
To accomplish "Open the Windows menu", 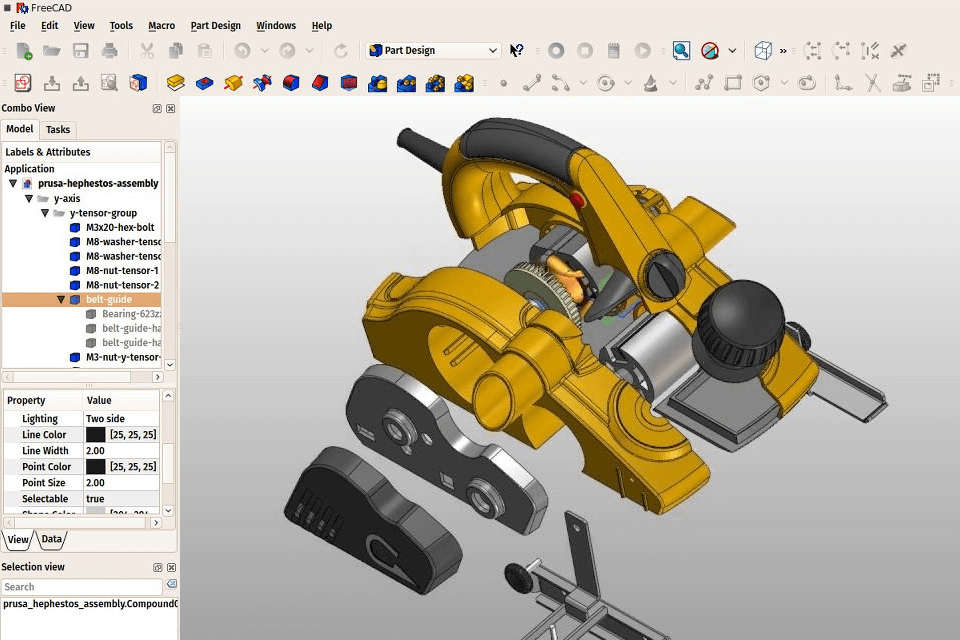I will [x=276, y=25].
